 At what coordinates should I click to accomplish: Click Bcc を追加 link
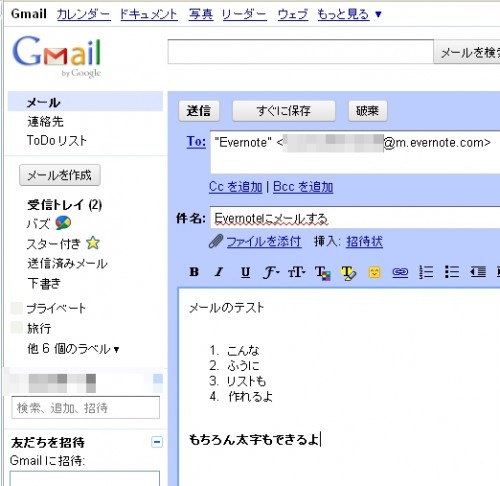303,187
